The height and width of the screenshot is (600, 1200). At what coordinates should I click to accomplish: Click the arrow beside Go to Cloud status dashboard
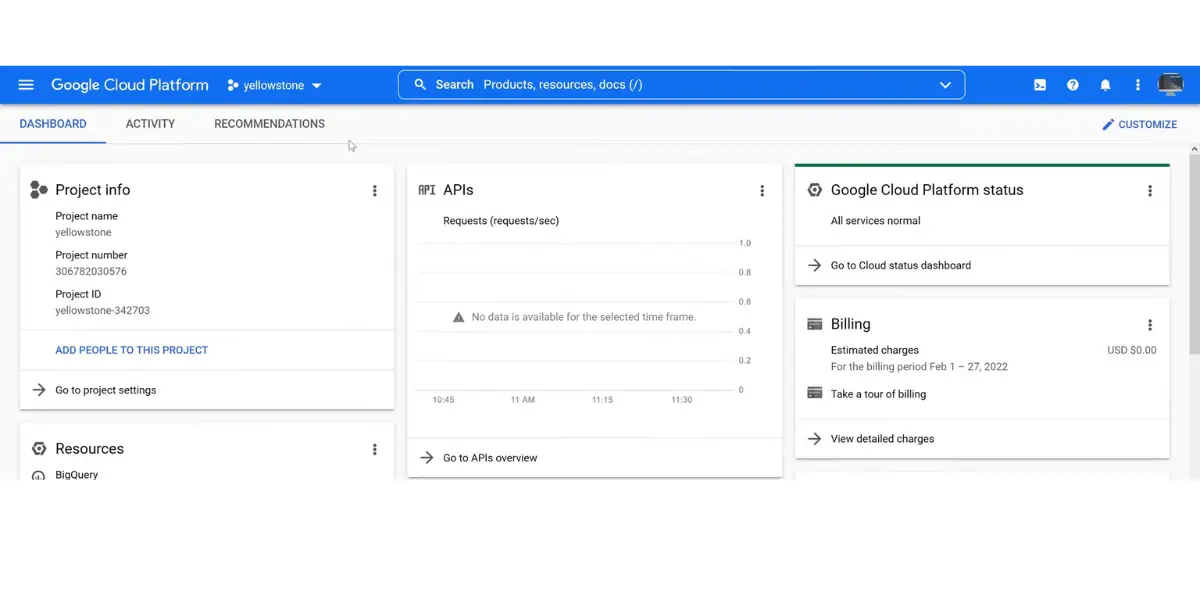[815, 265]
